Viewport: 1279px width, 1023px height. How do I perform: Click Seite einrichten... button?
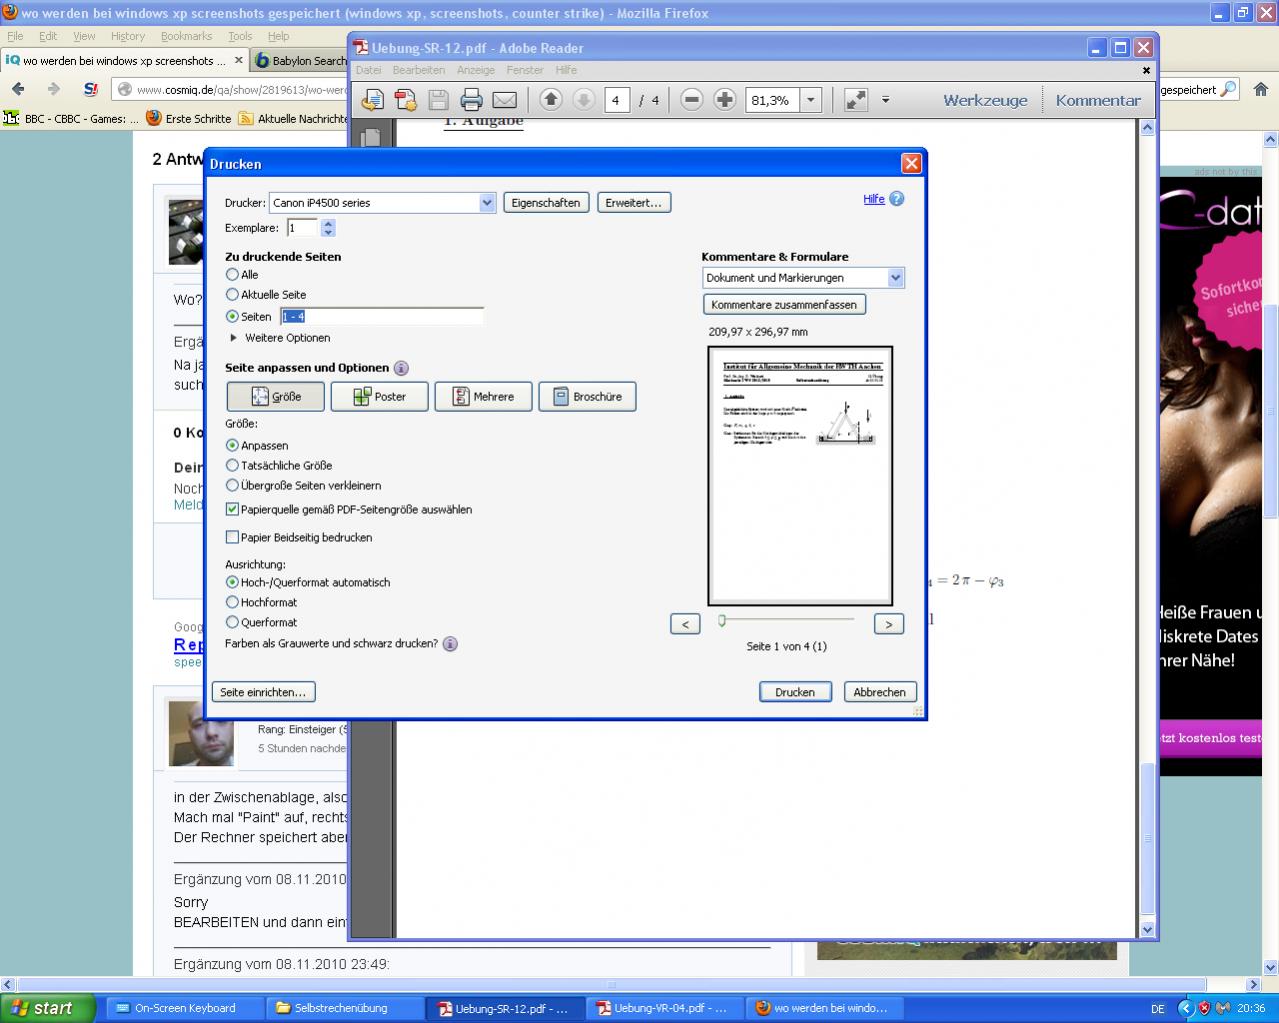coord(263,692)
